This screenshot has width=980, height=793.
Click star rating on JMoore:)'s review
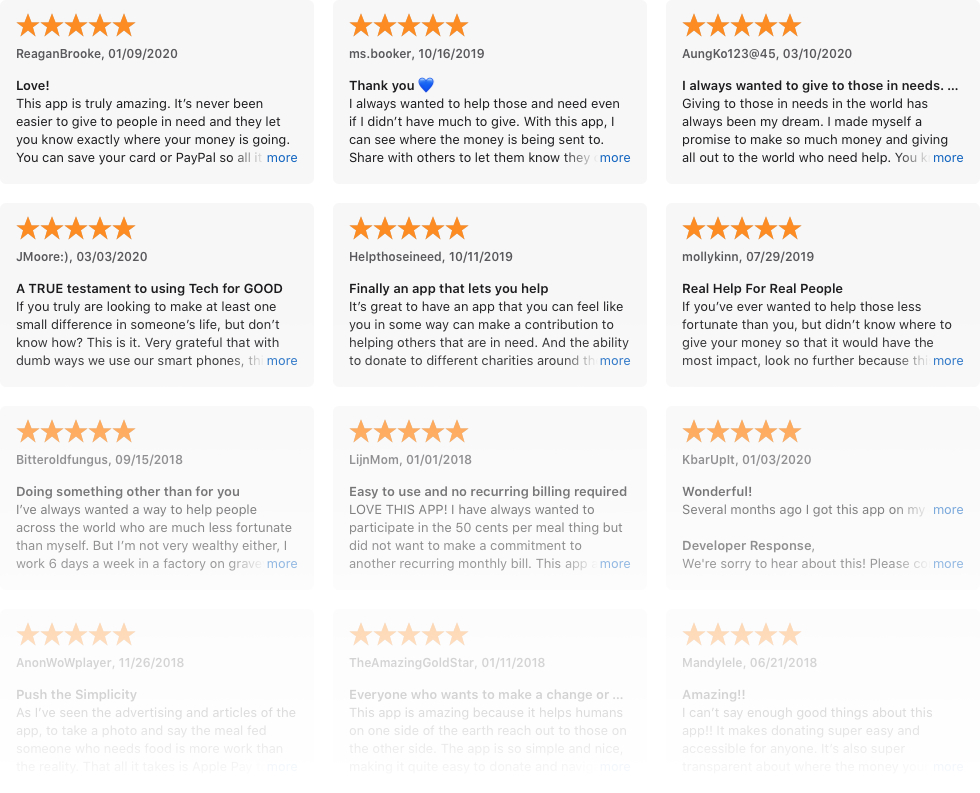coord(76,229)
